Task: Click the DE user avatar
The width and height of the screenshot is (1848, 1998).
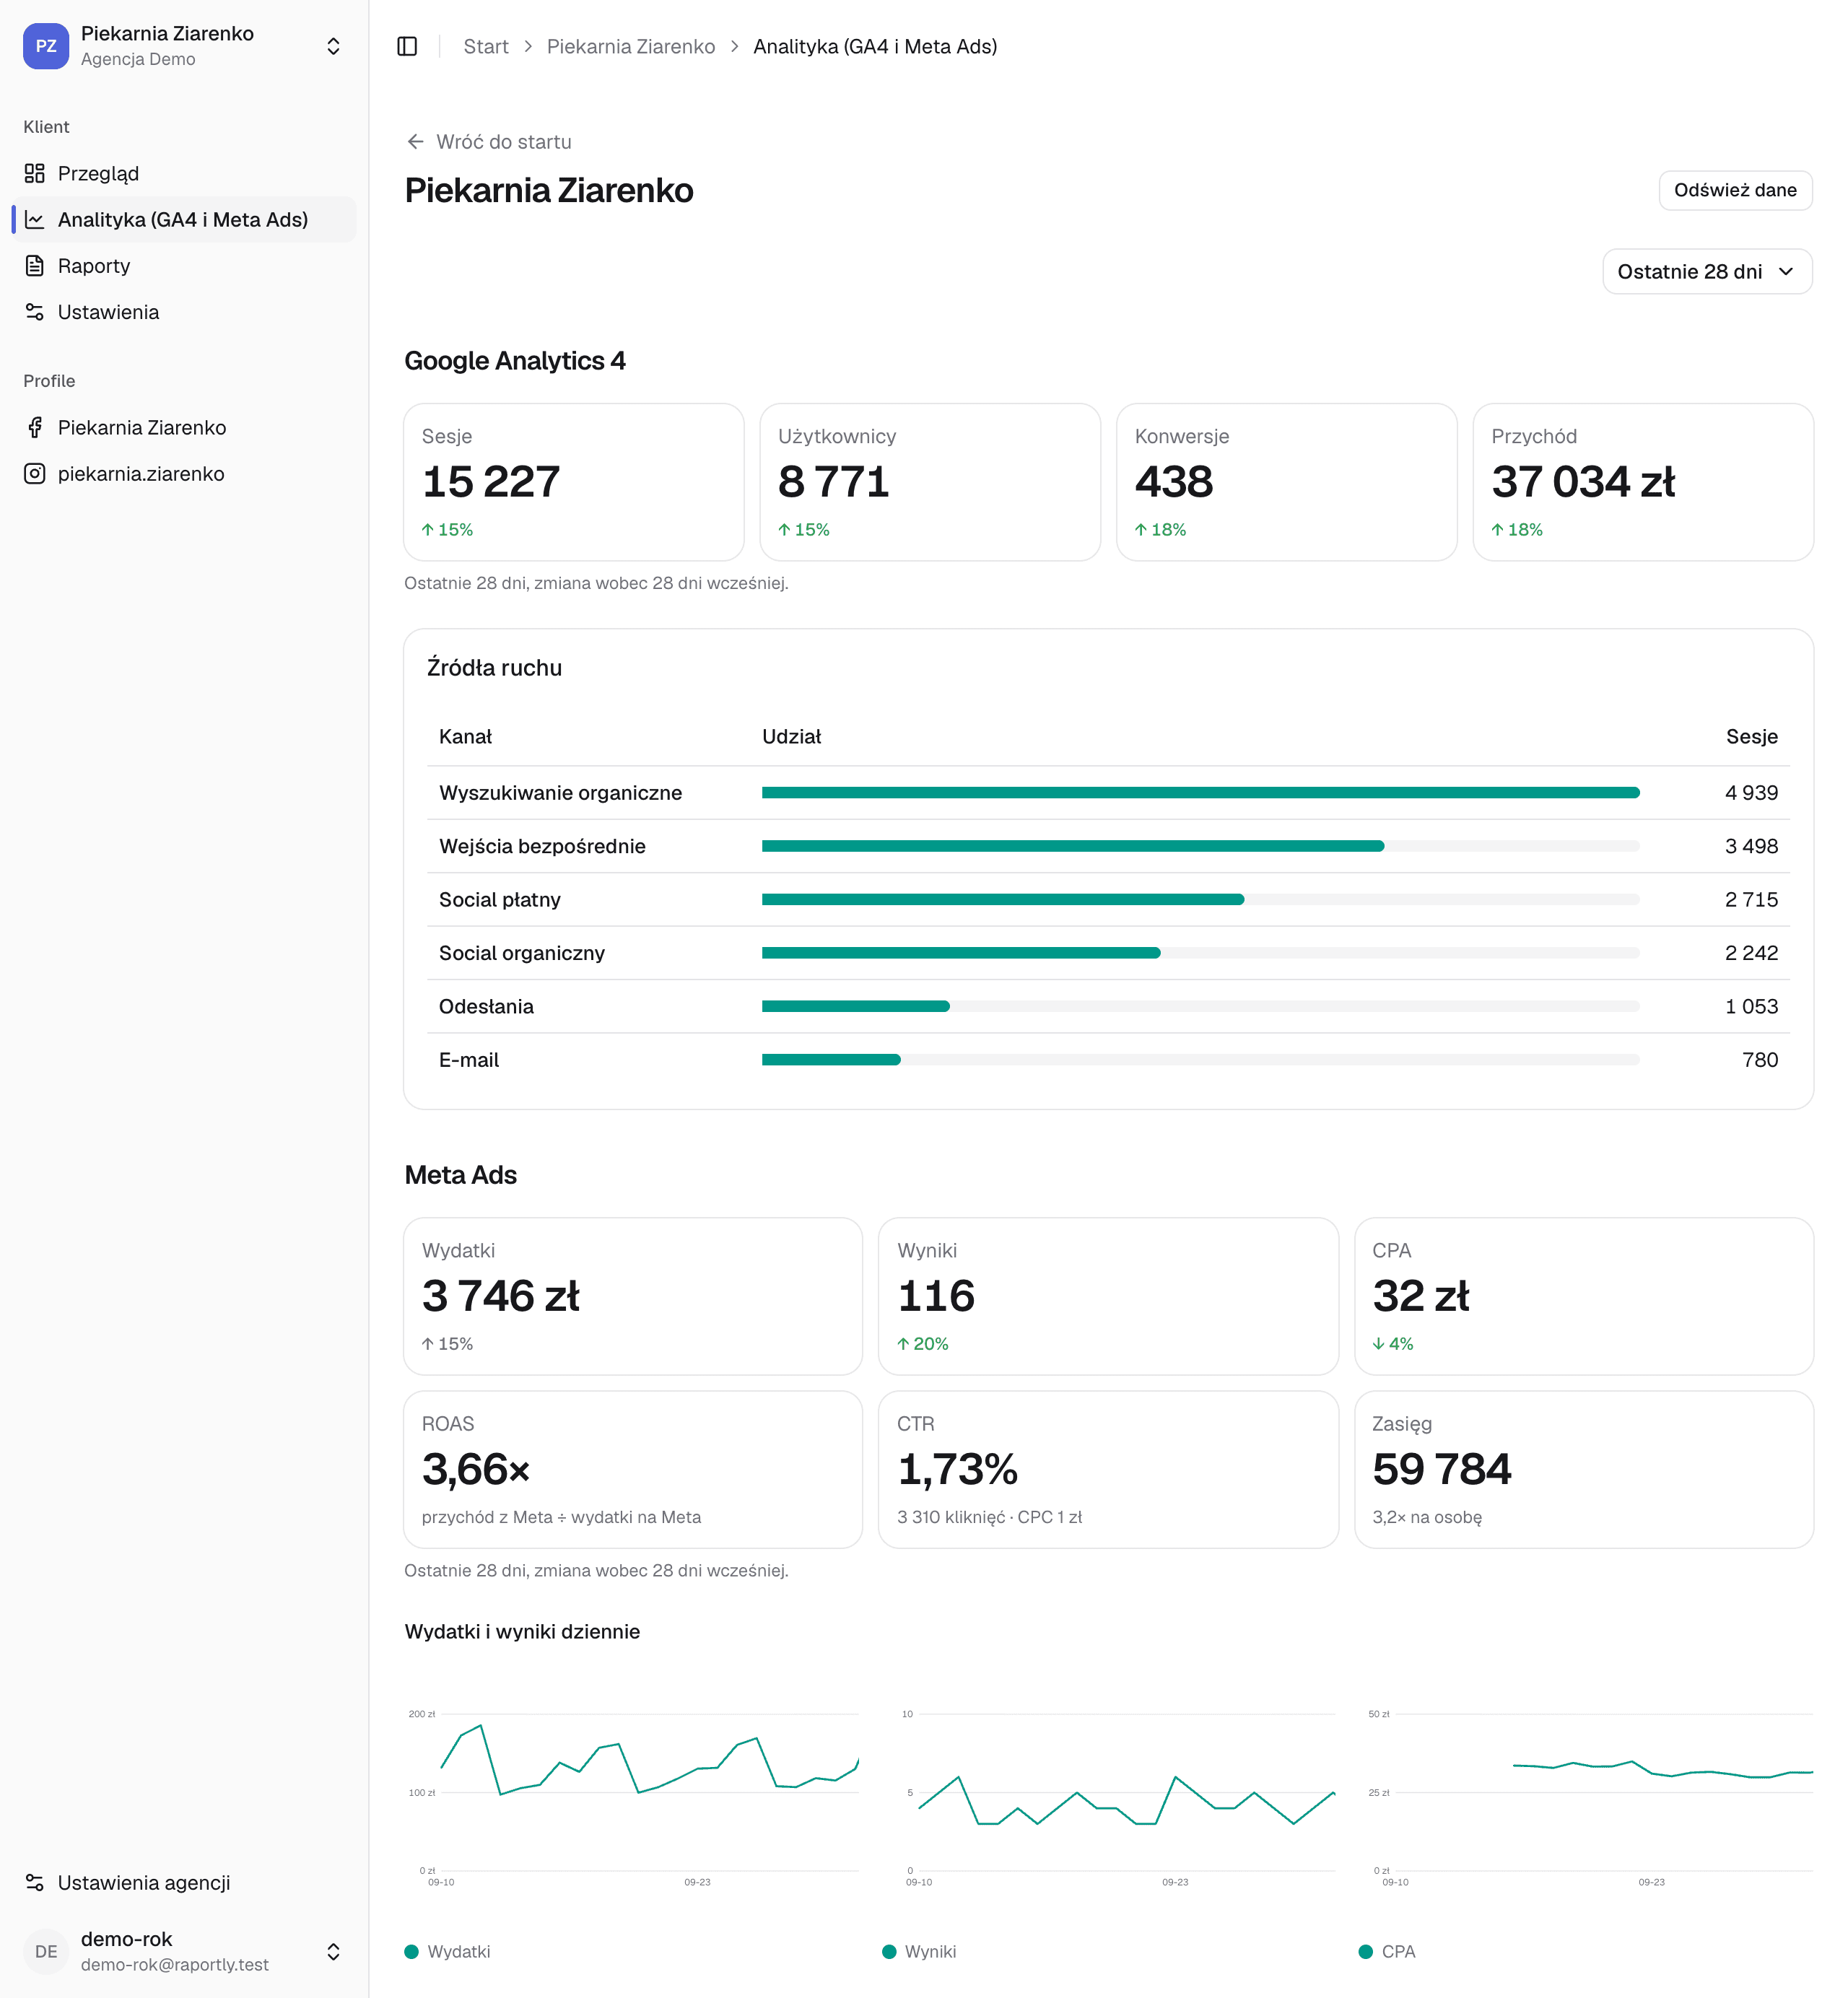Action: click(x=46, y=1951)
